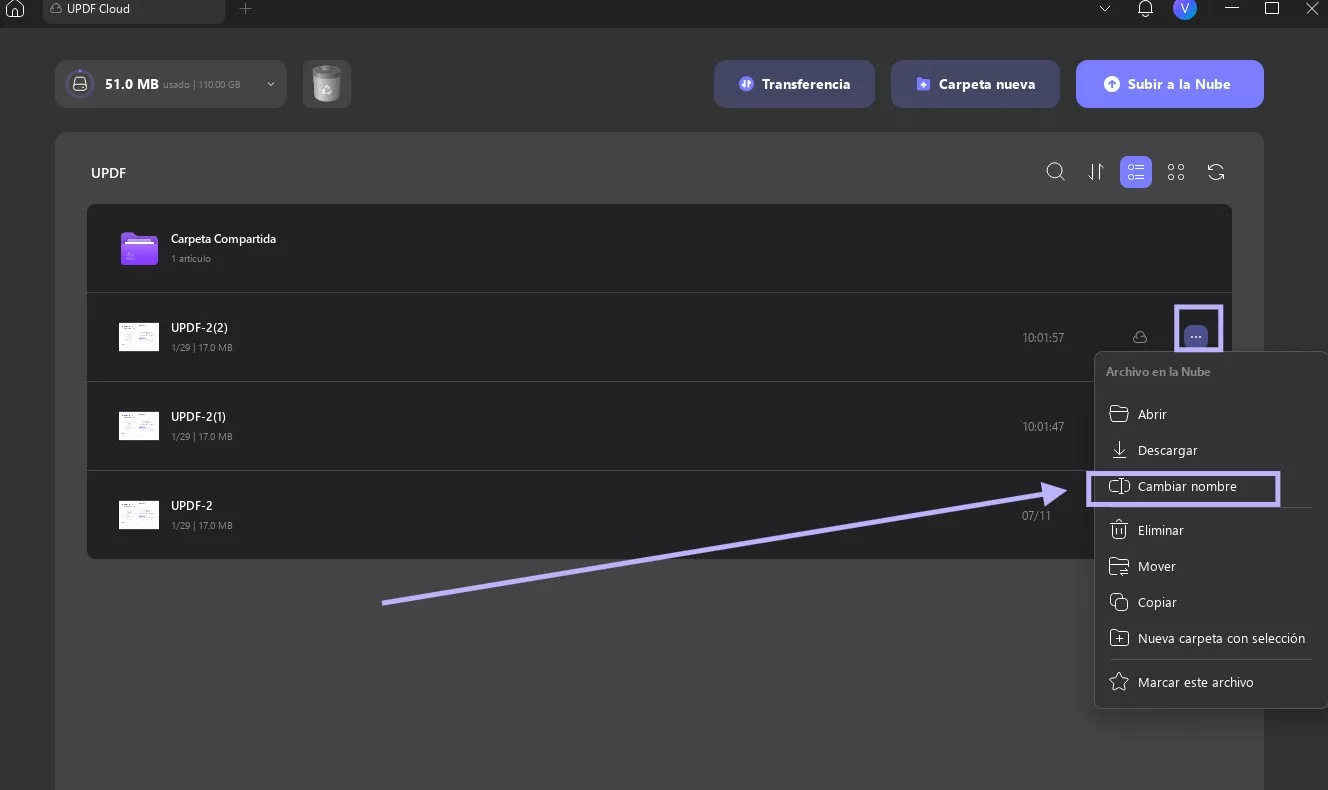Select the Carpeta Compartida name text
Screen dimensions: 1328x790
point(223,239)
